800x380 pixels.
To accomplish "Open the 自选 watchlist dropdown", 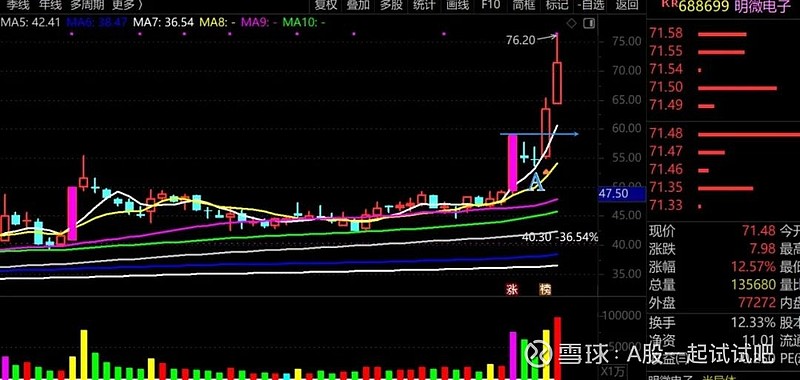I will coord(592,5).
